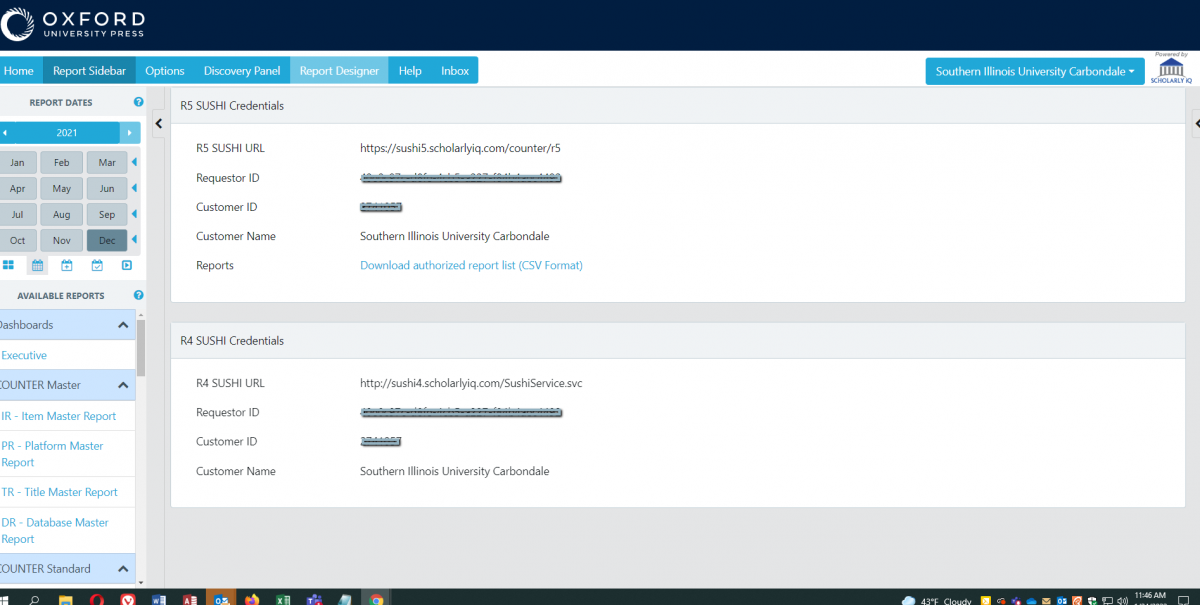Viewport: 1200px width, 605px height.
Task: Collapse the Dashboards section
Action: [x=123, y=325]
